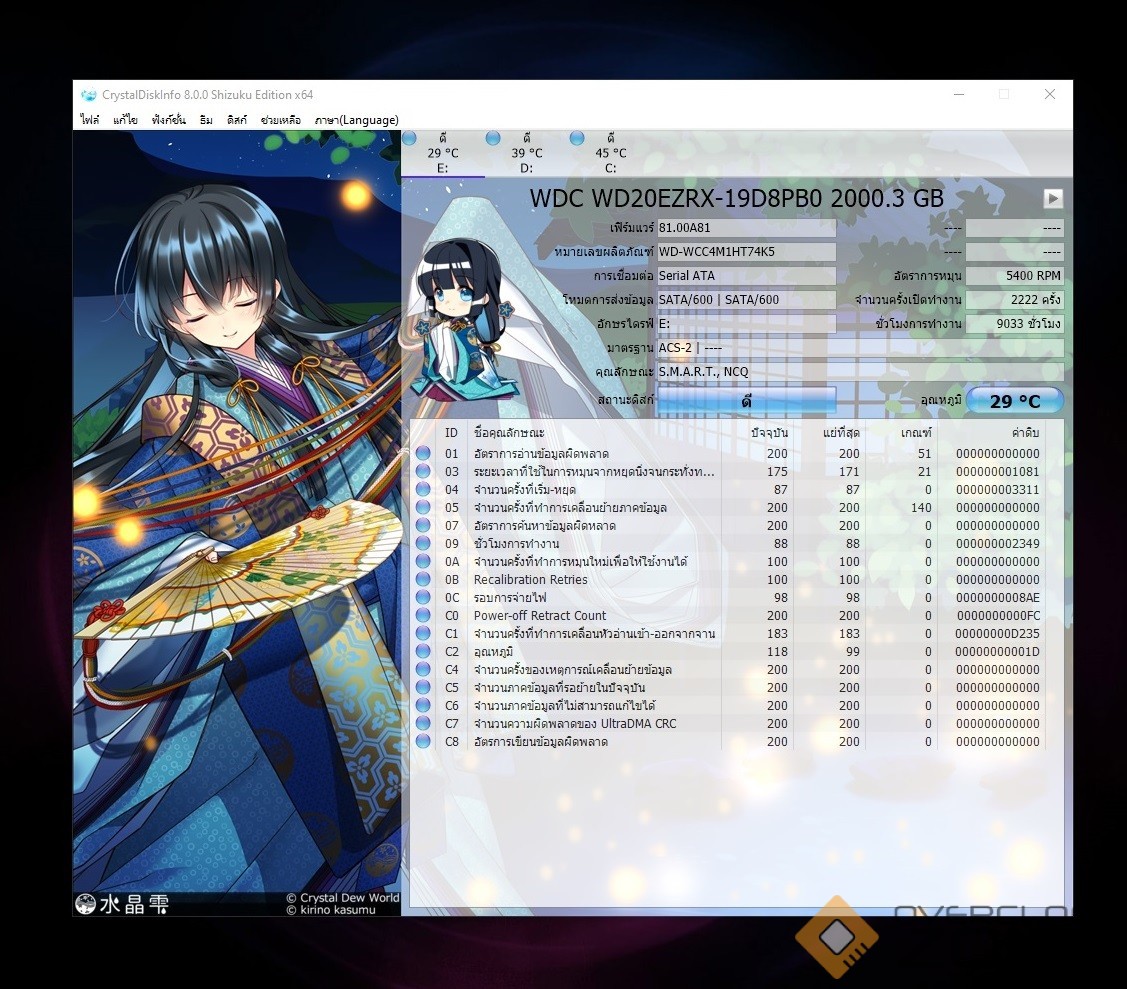1127x989 pixels.
Task: Click the drive letter field E:
Action: point(746,323)
